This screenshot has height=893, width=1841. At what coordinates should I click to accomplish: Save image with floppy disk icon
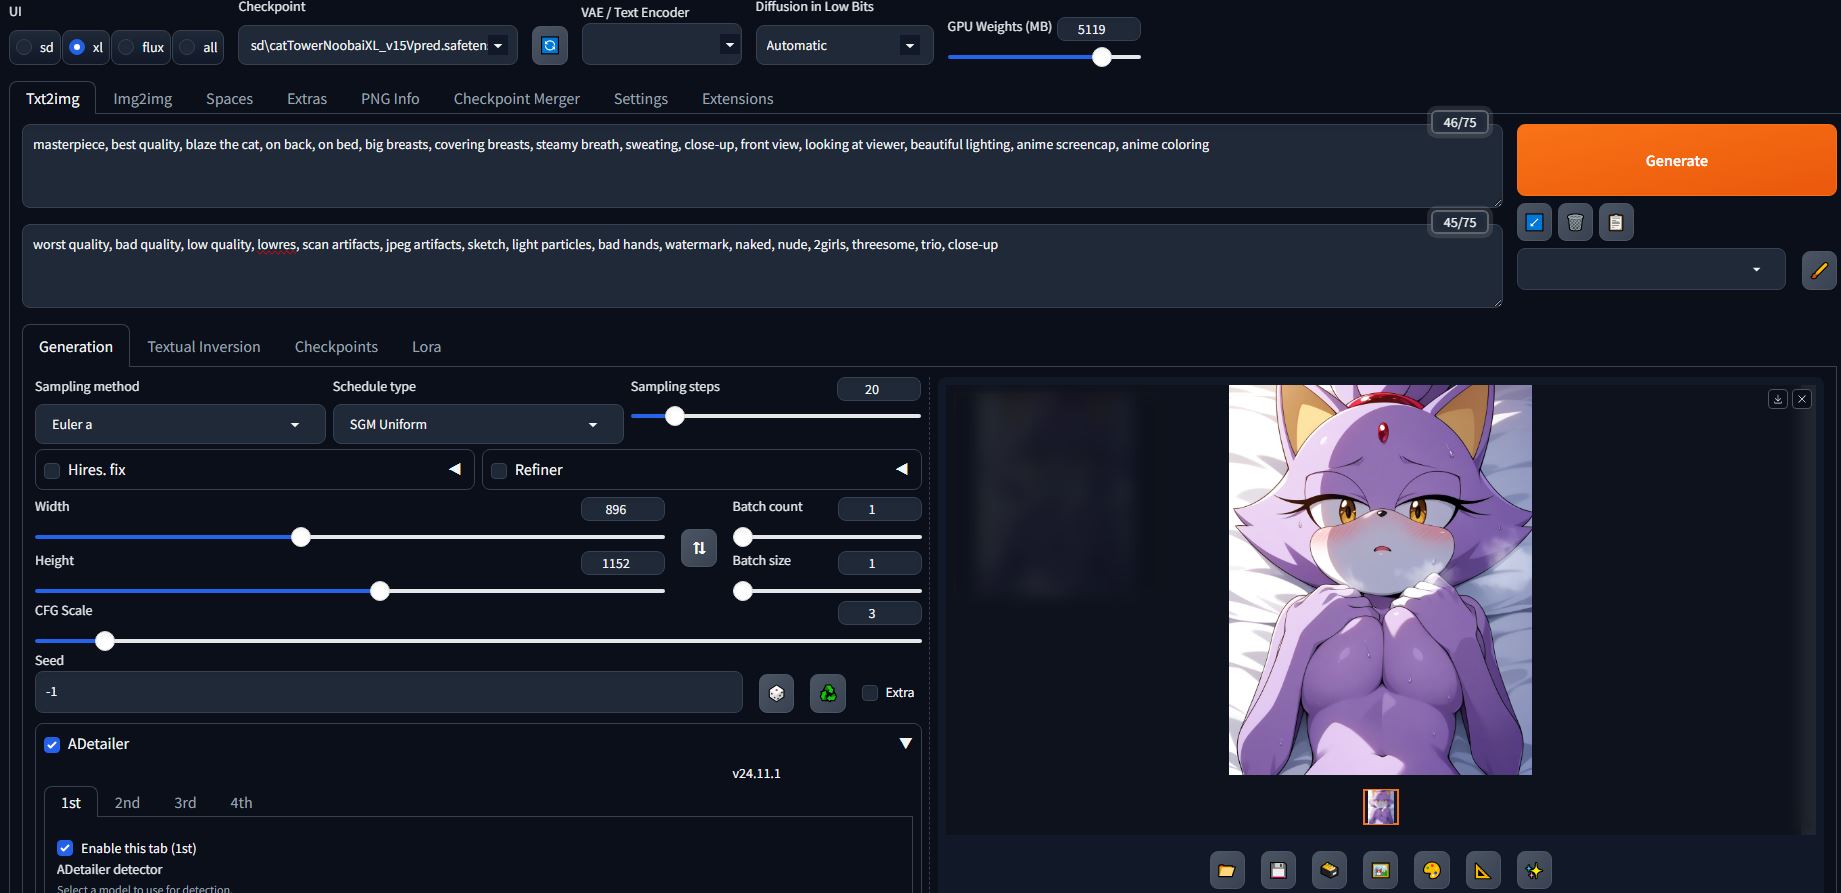click(1278, 870)
